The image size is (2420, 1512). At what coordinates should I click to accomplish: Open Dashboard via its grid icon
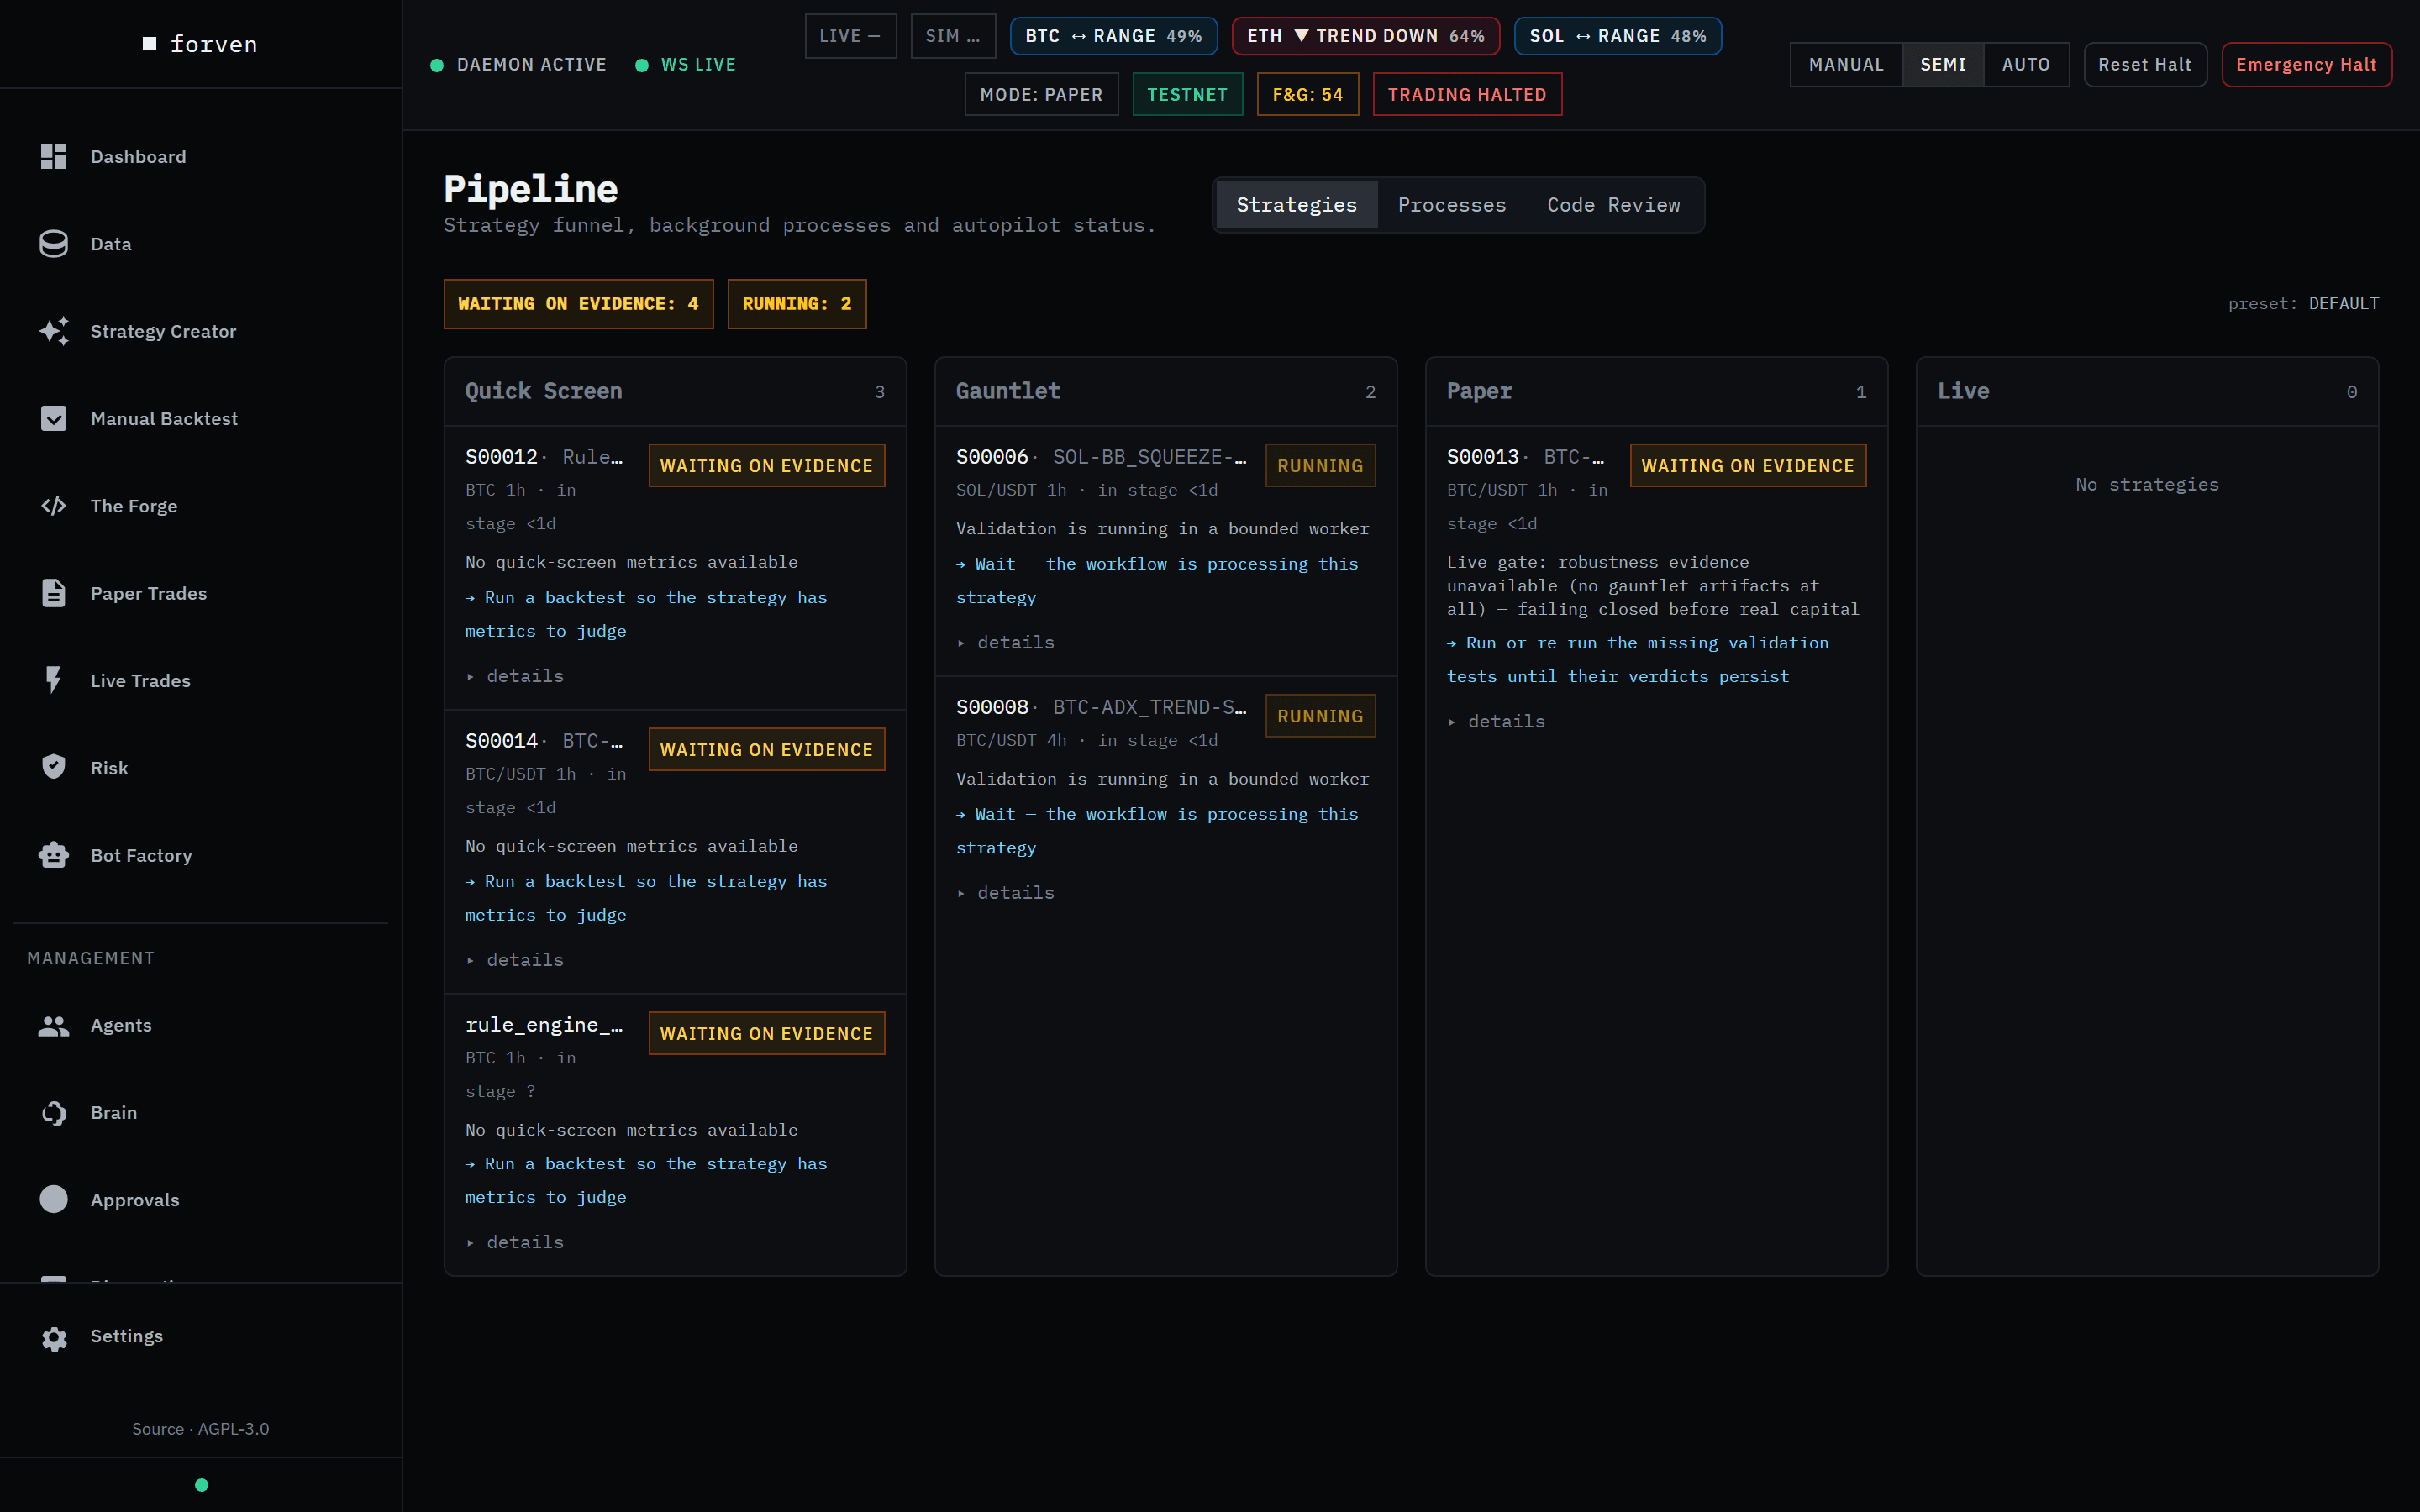click(x=53, y=156)
